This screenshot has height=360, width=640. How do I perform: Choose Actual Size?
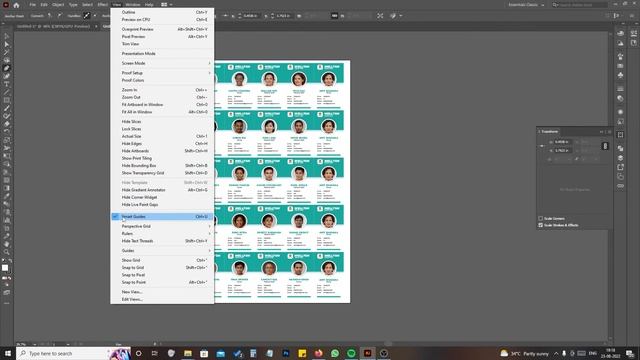point(162,136)
